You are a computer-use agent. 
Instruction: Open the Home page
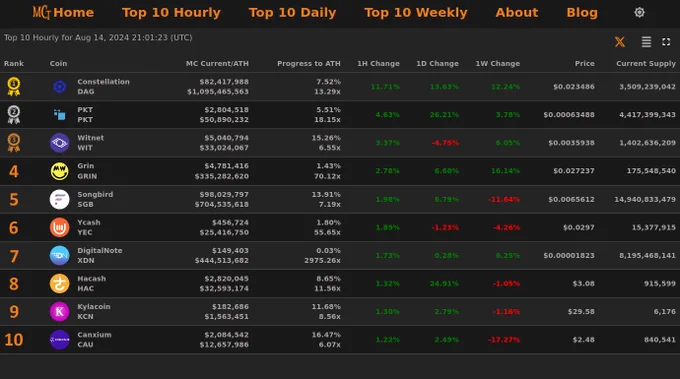coord(74,13)
